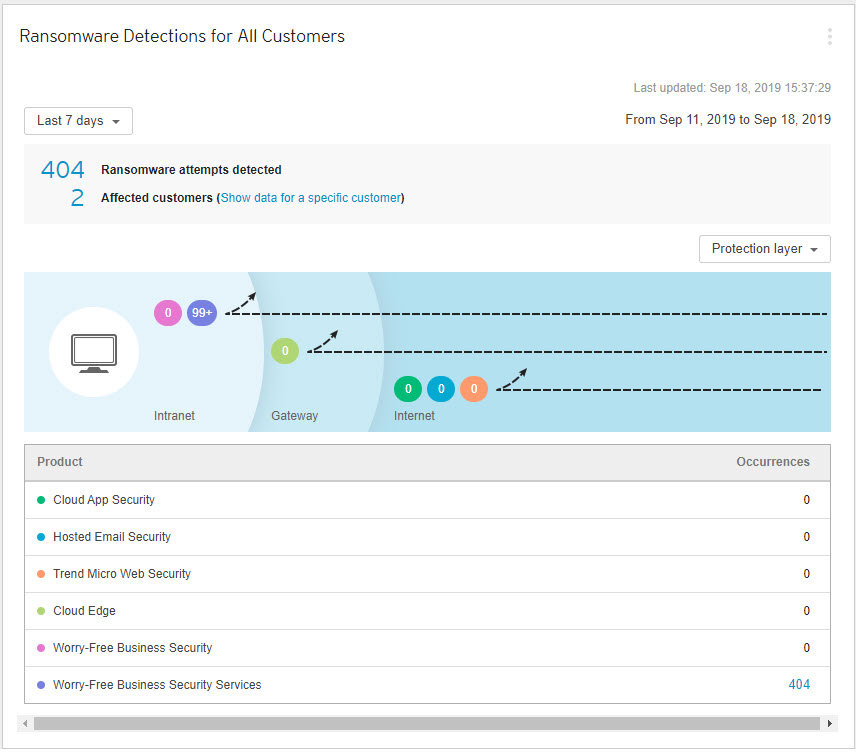Click the Product column header
The width and height of the screenshot is (856, 754).
pos(60,462)
